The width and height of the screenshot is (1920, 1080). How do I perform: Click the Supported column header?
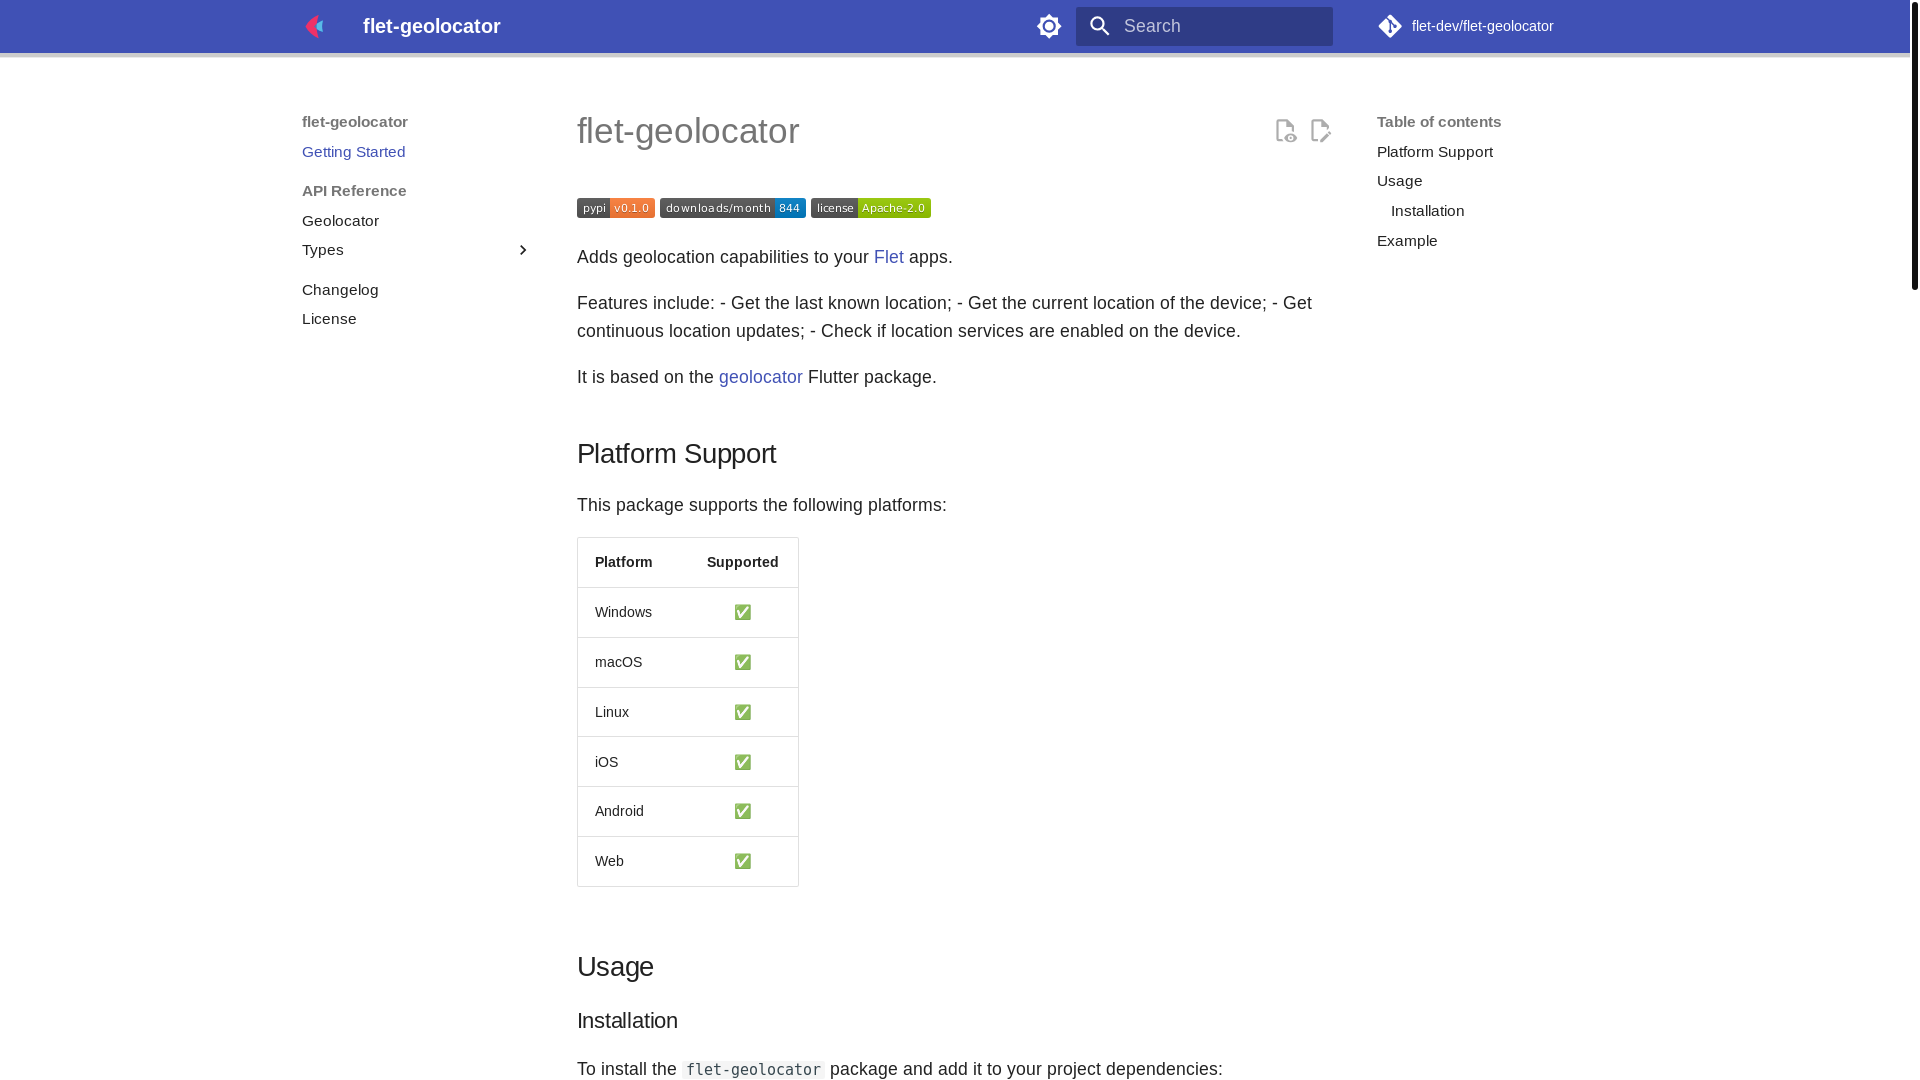(743, 562)
